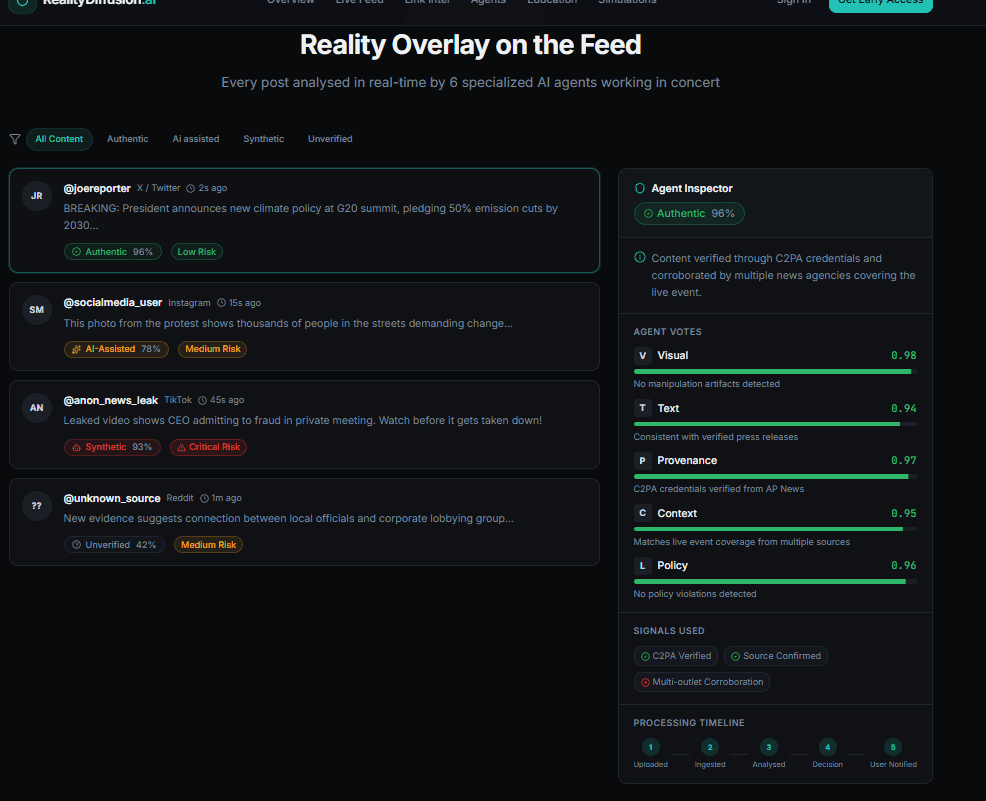Click the V icon beside Visual agent

pos(643,355)
